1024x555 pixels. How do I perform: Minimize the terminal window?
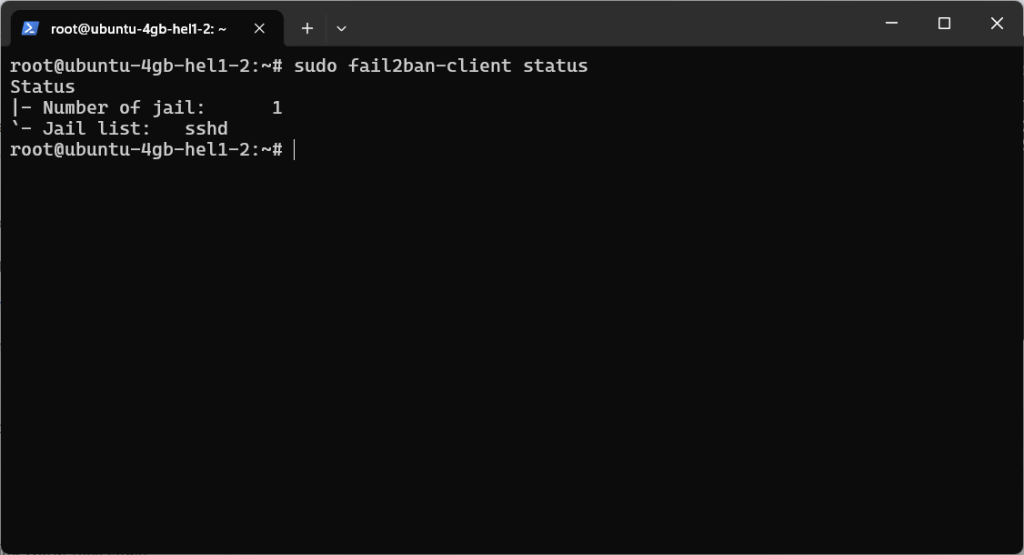click(891, 24)
